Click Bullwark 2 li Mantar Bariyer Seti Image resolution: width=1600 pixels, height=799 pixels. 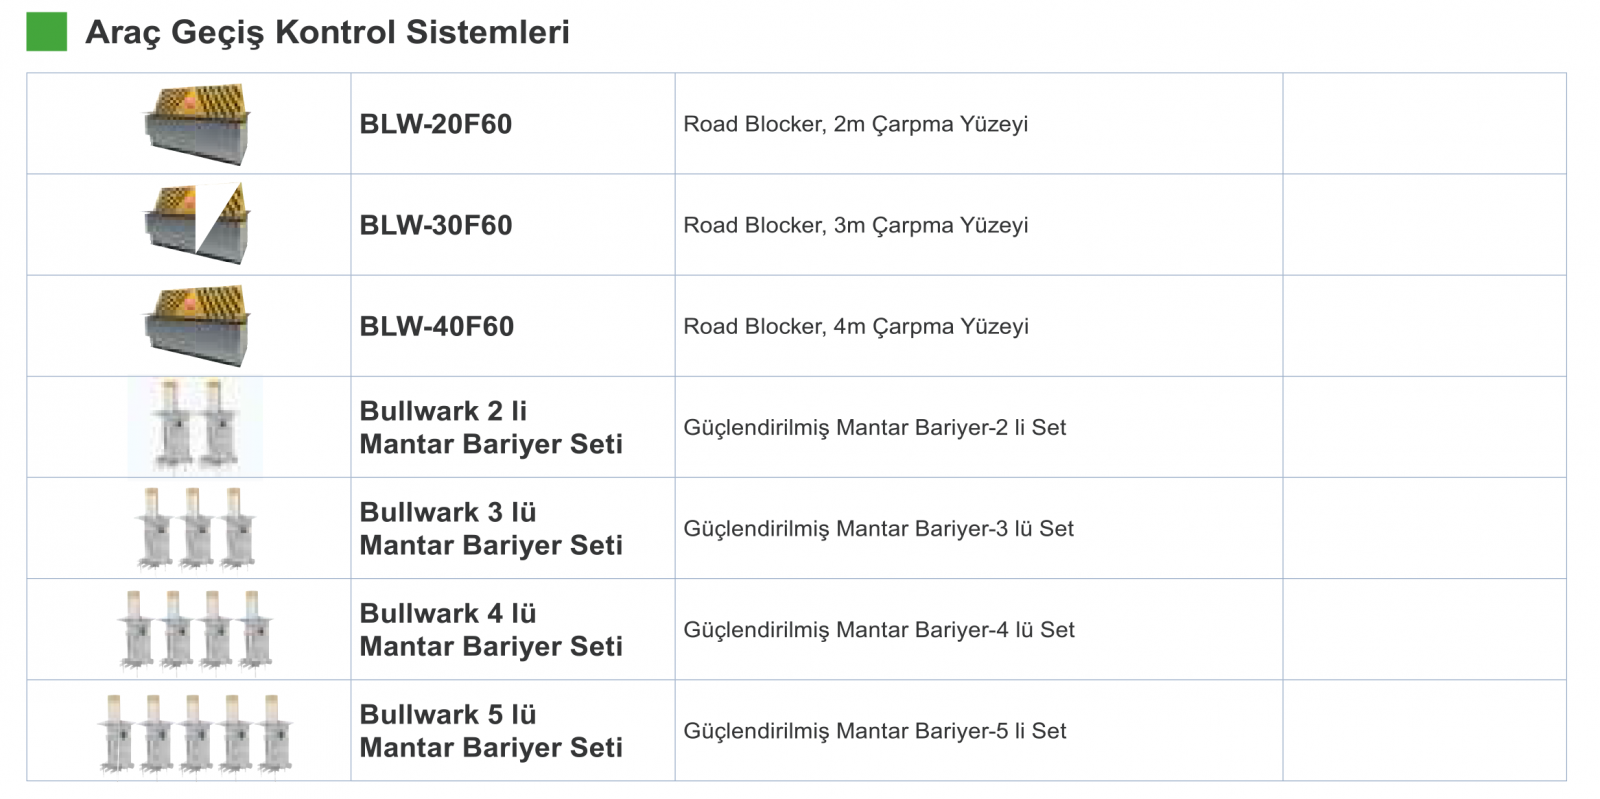[x=491, y=427]
